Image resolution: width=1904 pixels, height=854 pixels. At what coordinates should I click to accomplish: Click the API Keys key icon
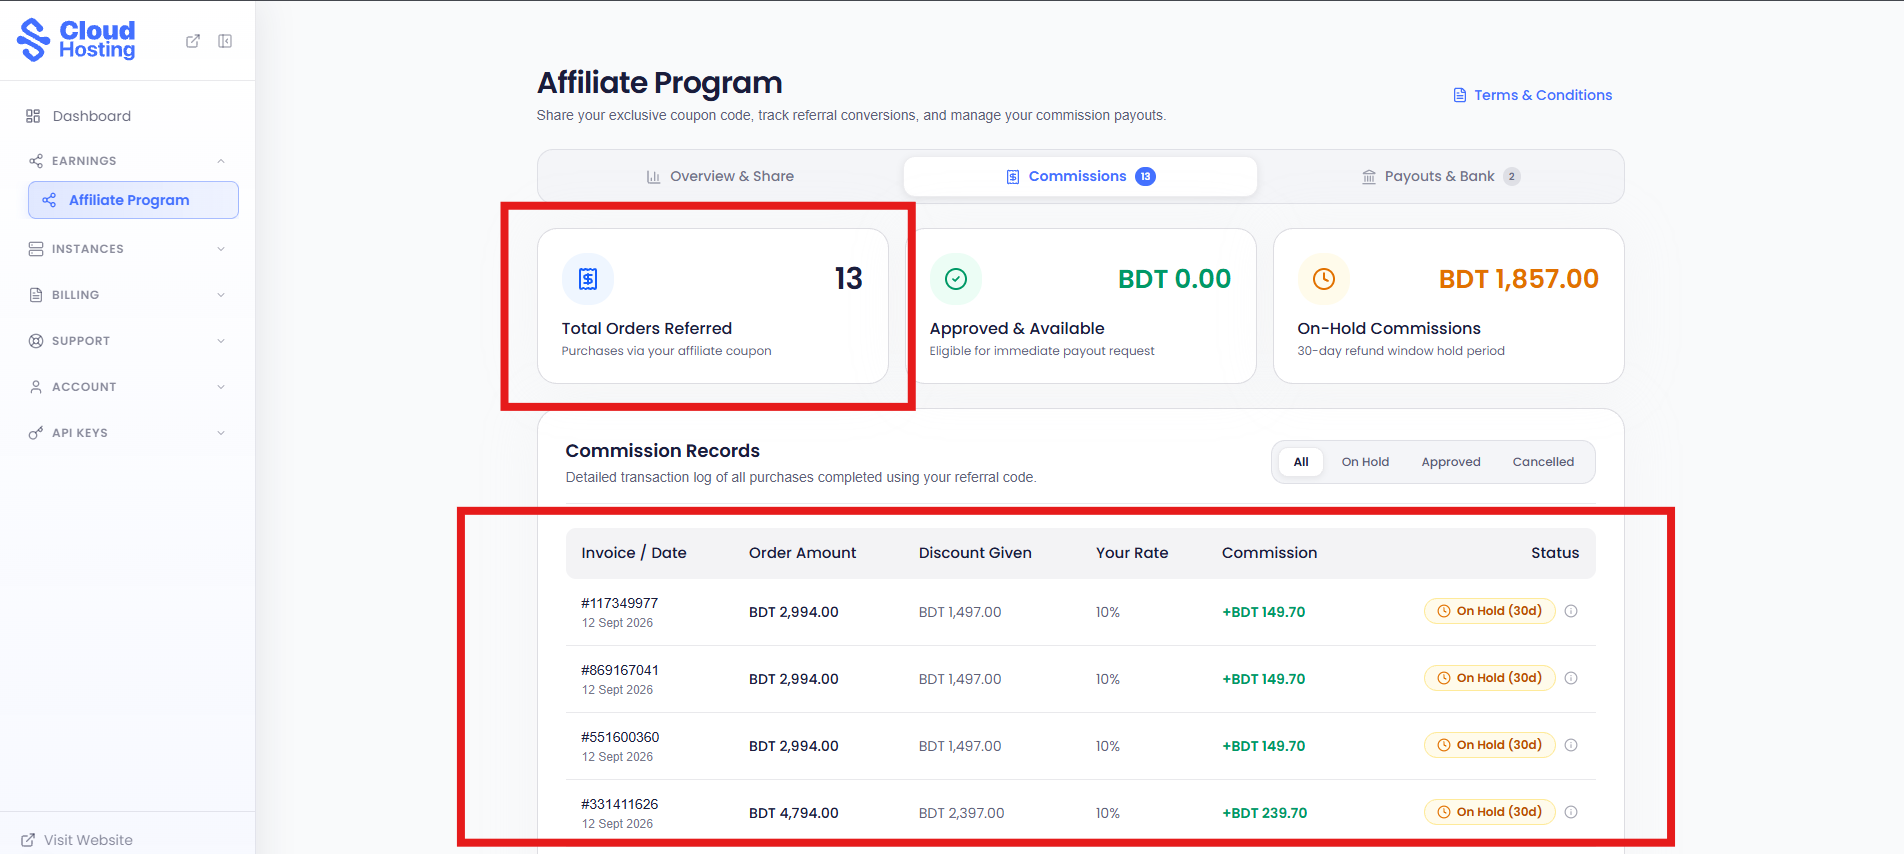click(x=36, y=433)
